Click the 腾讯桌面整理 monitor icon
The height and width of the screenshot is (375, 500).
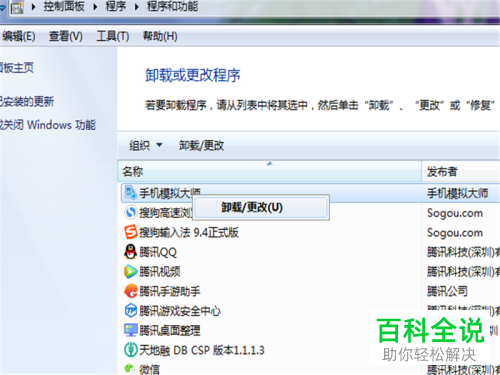click(130, 330)
